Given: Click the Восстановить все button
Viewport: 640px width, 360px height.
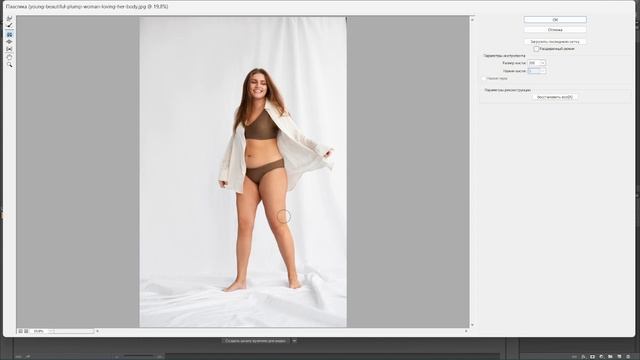Looking at the screenshot, I should (555, 97).
